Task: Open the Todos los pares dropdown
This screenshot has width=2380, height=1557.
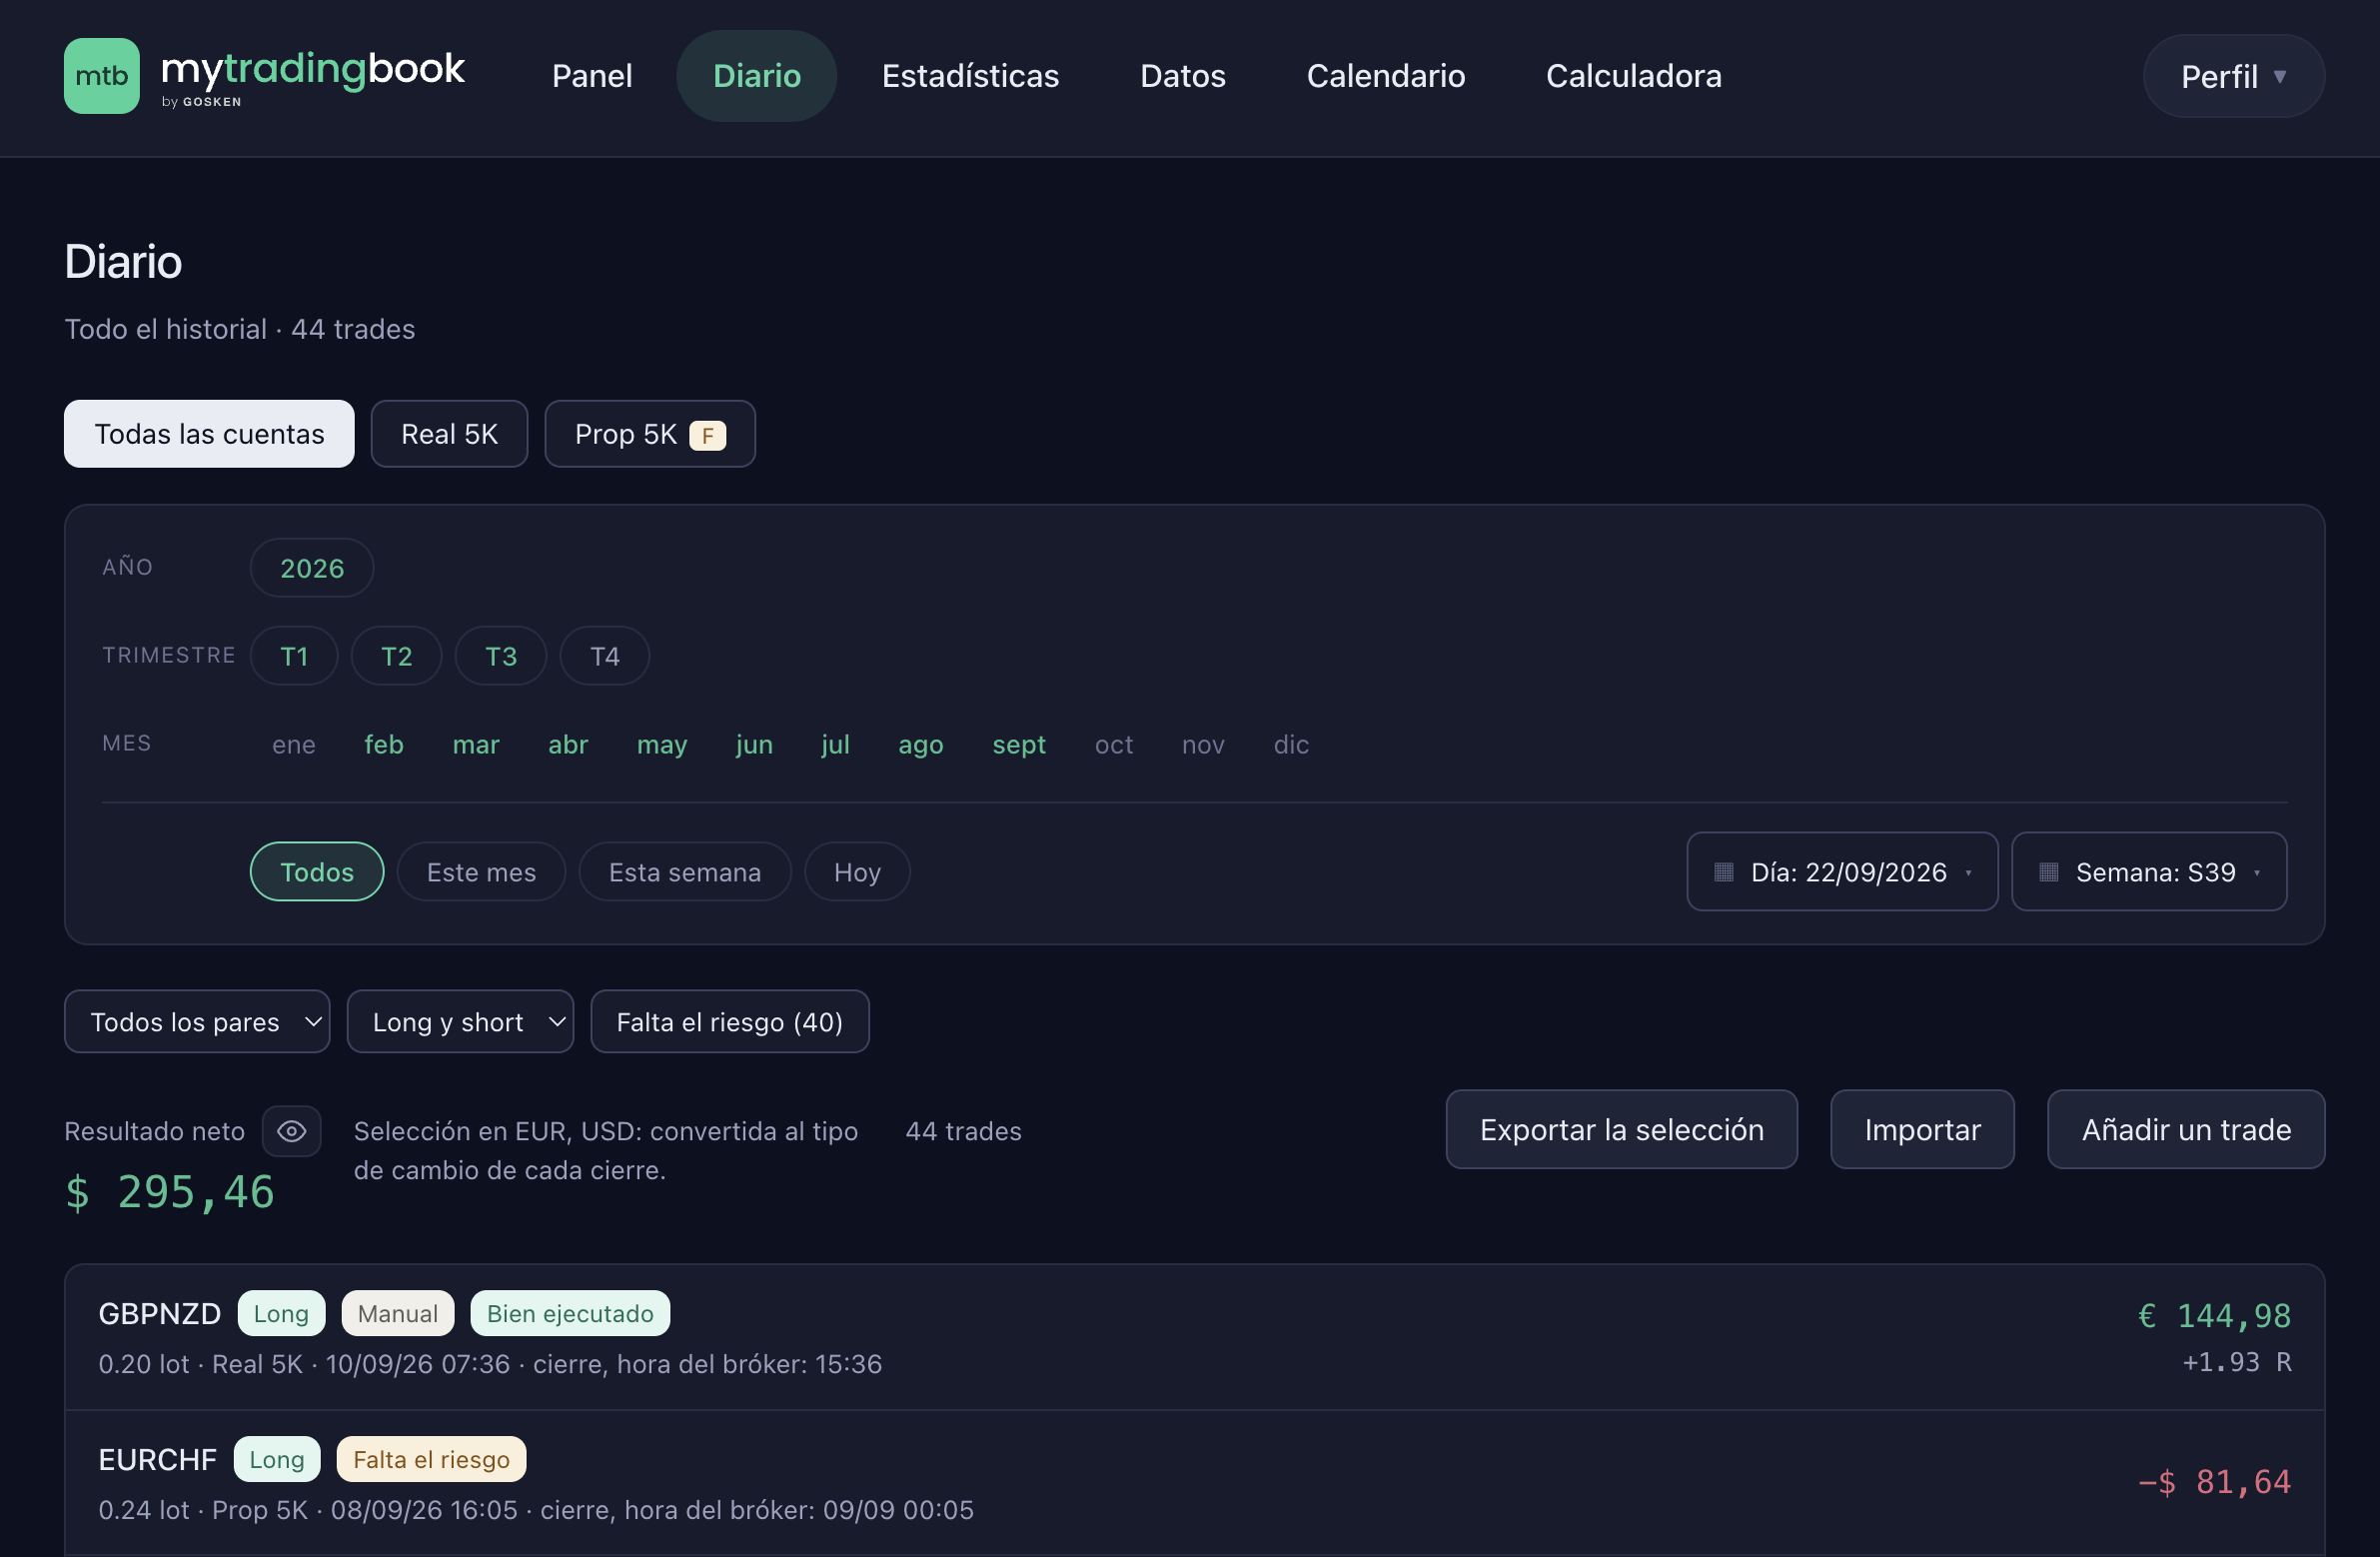Action: point(197,1022)
